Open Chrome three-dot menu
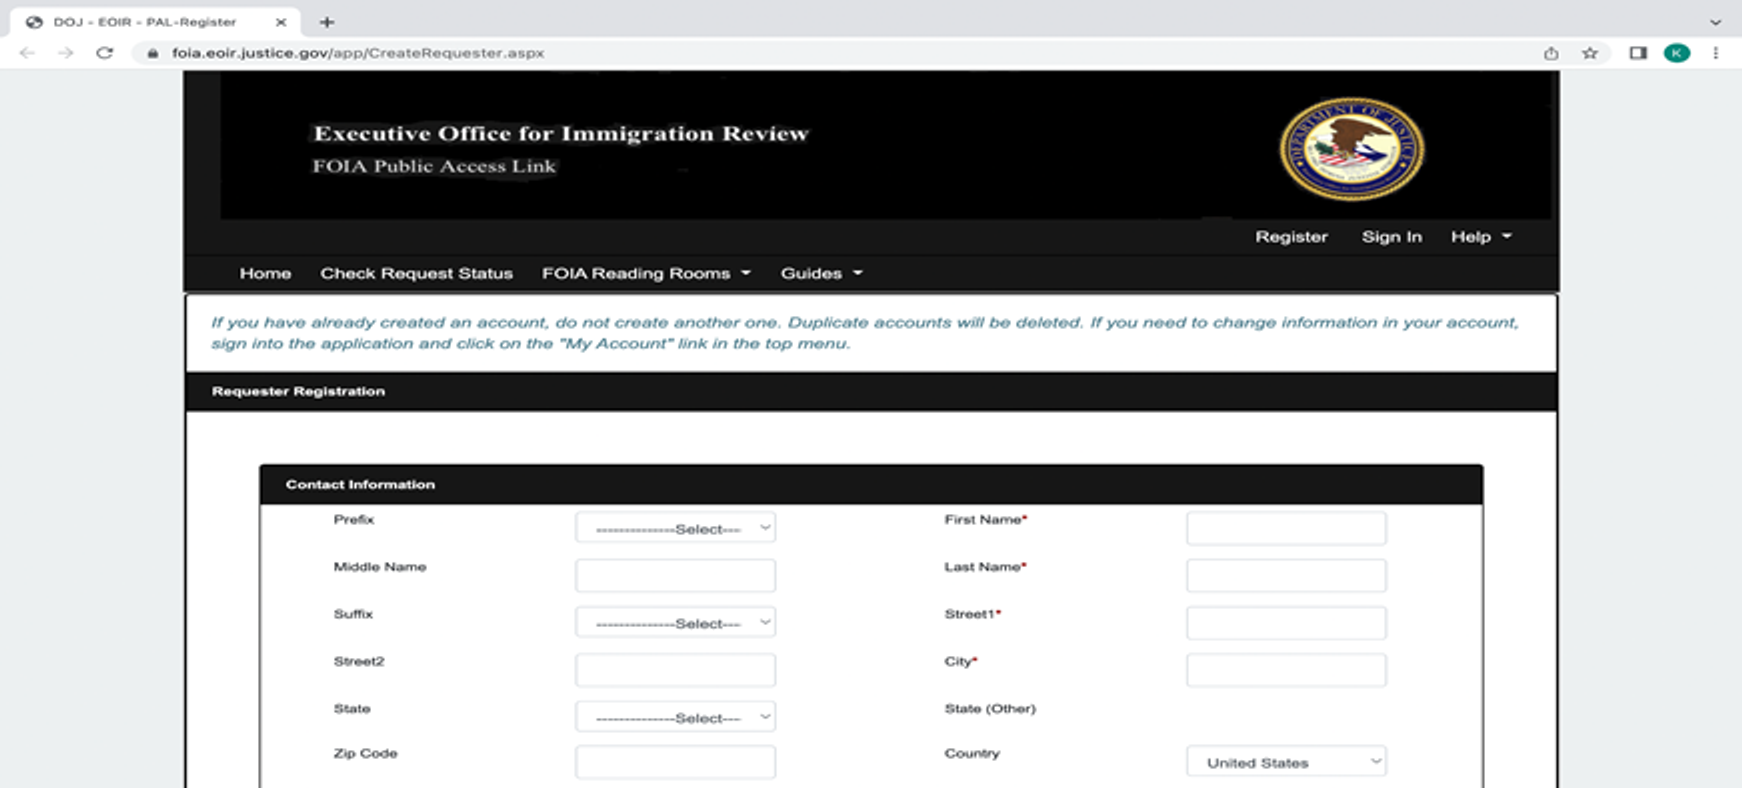 1716,53
